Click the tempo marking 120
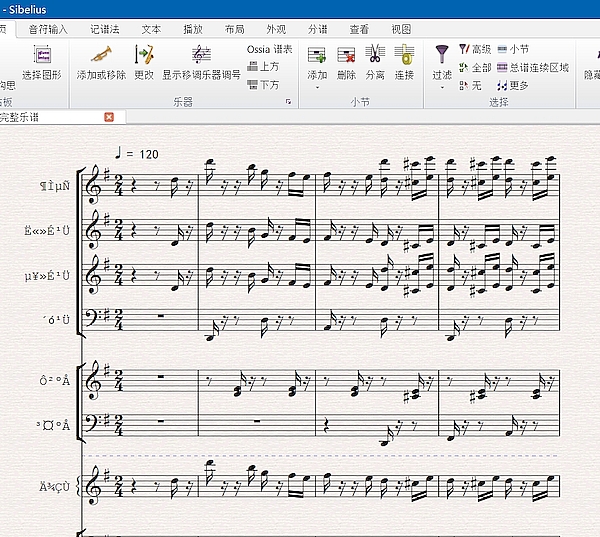Viewport: 600px width, 537px height. coord(149,154)
